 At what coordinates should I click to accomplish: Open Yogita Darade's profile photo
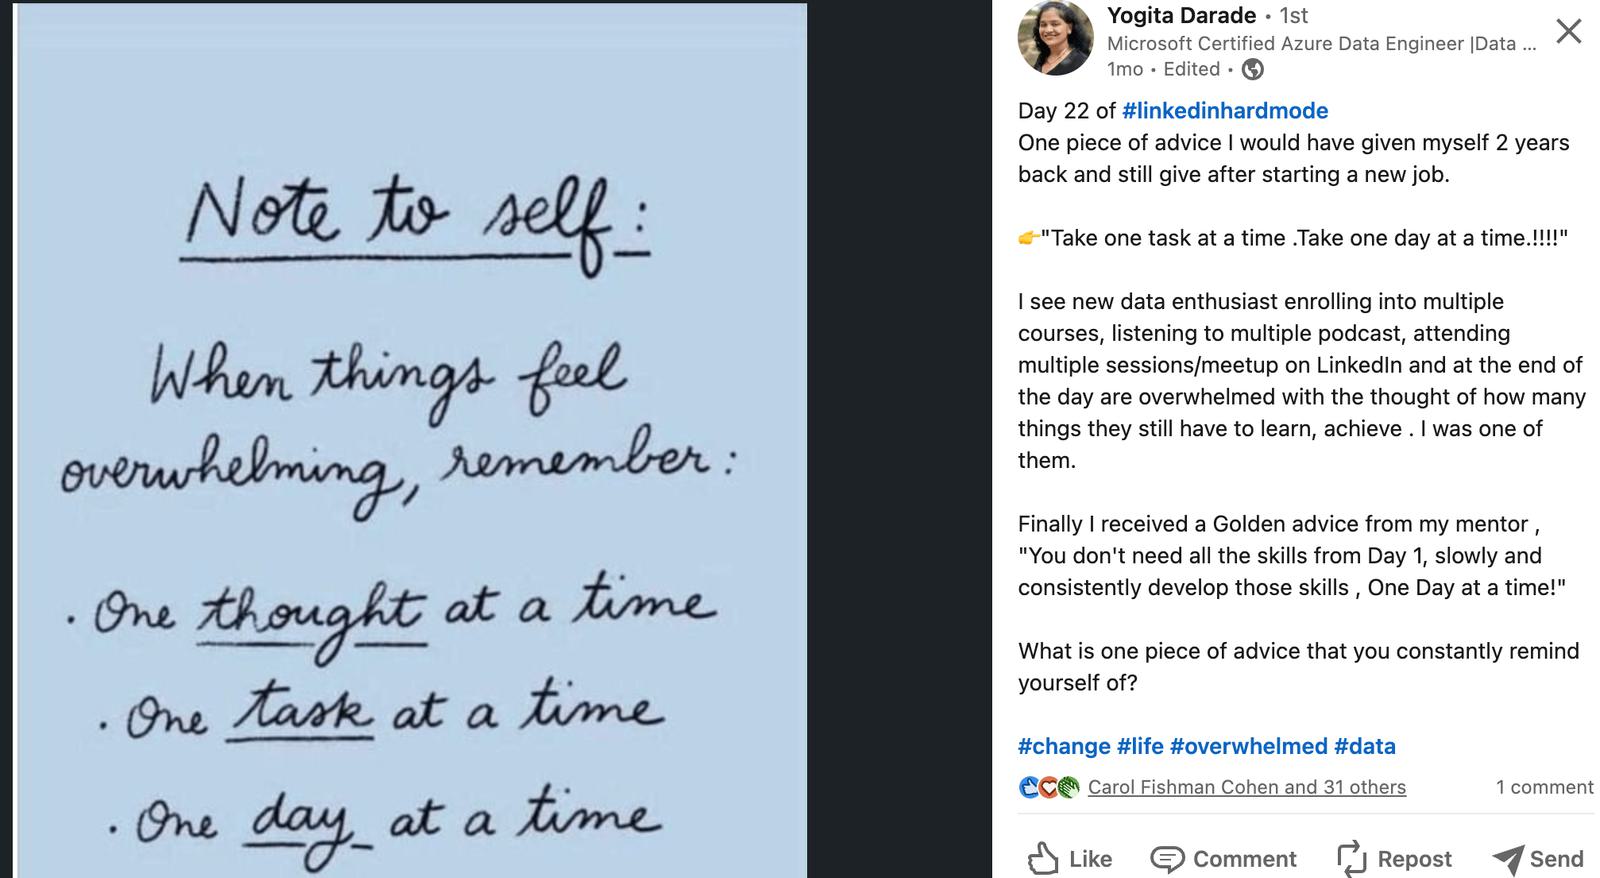1055,38
